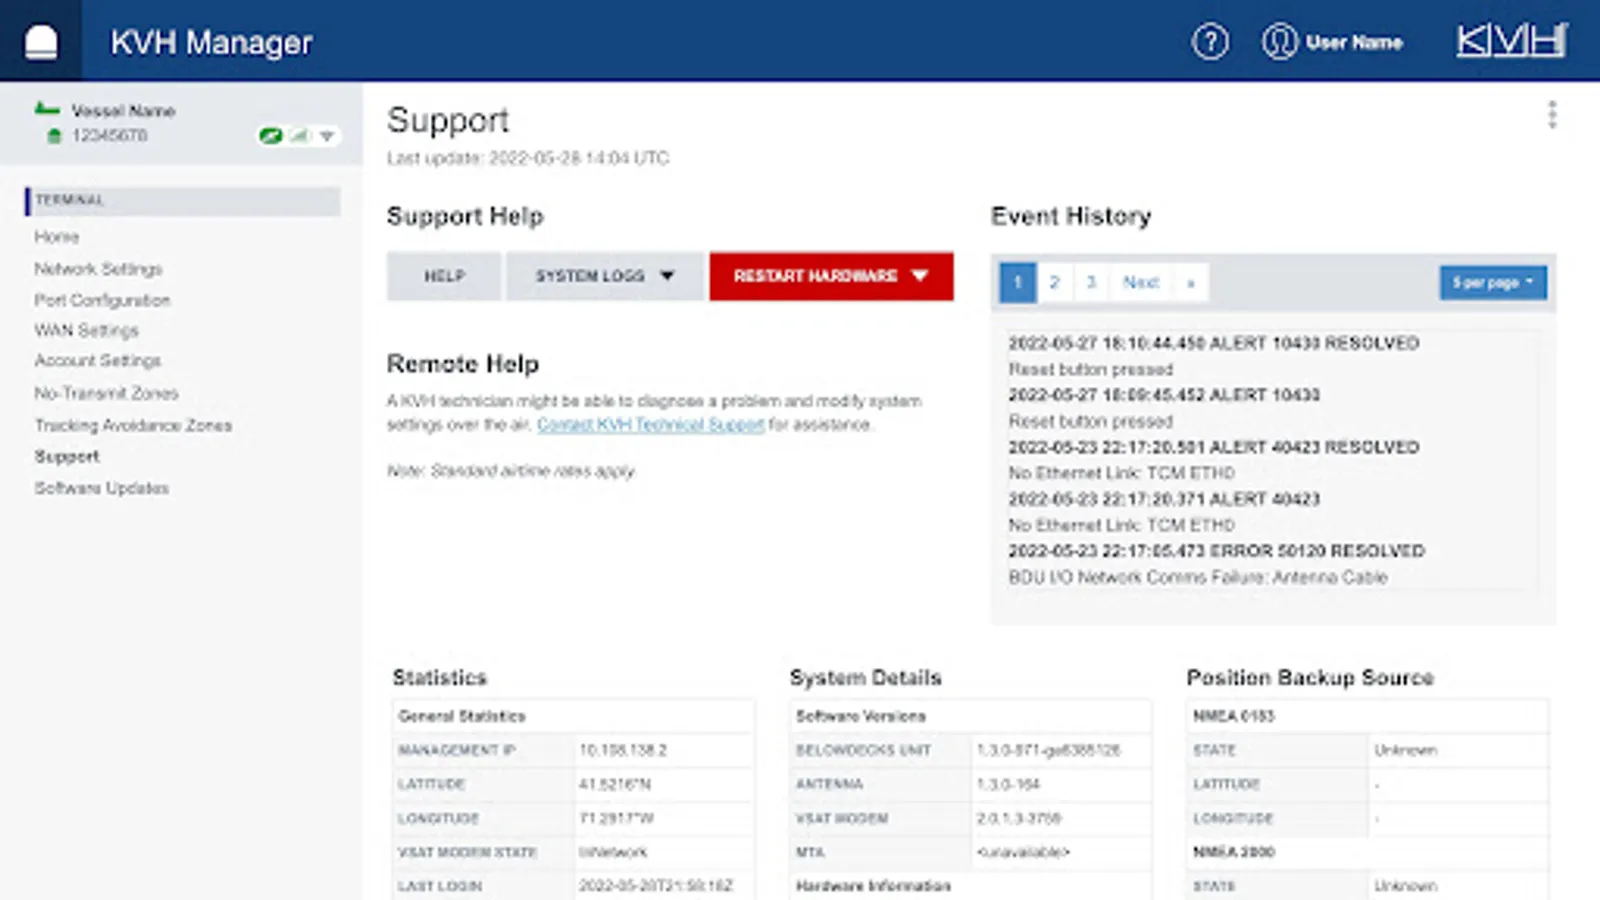Click the User Name label
1600x900 pixels.
click(1354, 42)
